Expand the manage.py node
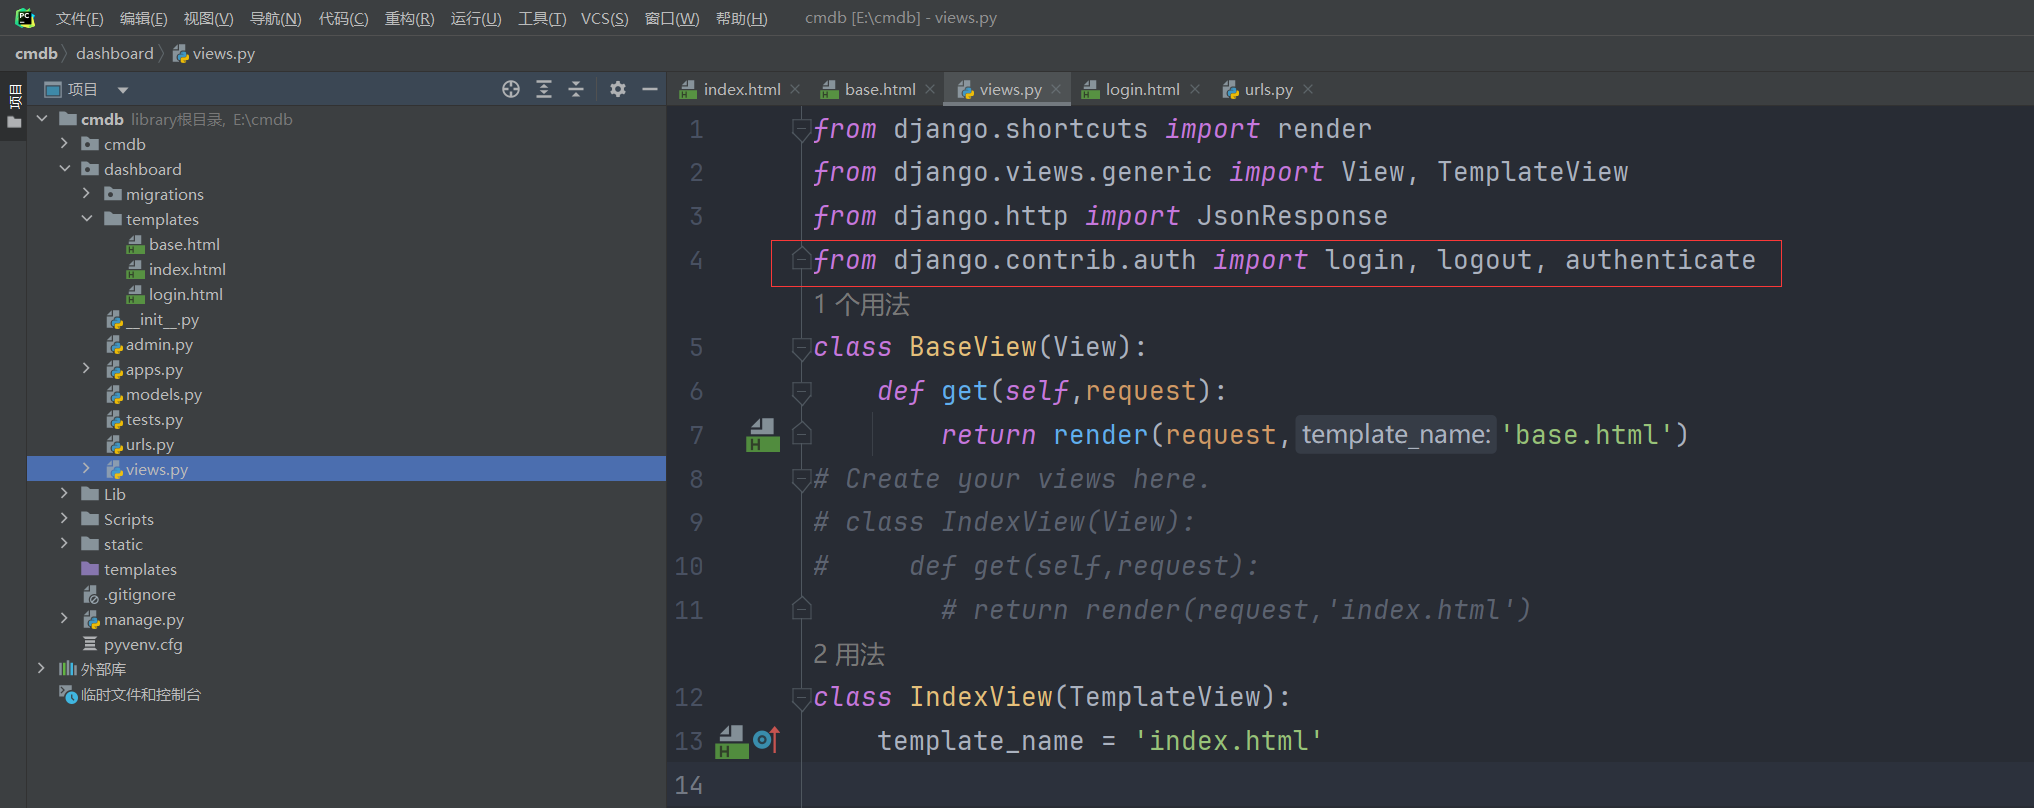 [64, 619]
